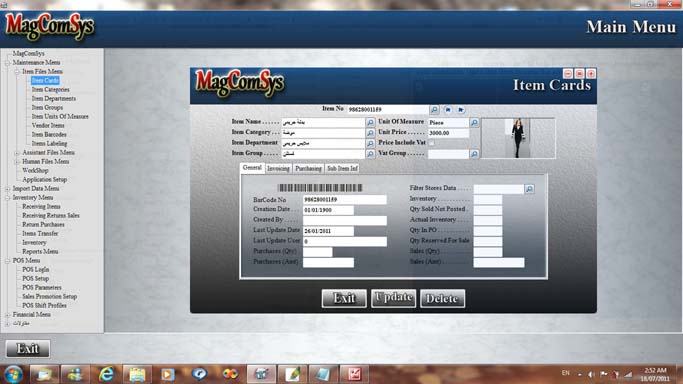The width and height of the screenshot is (683, 384).
Task: Open lookup icon next to Item Group
Action: tap(370, 154)
